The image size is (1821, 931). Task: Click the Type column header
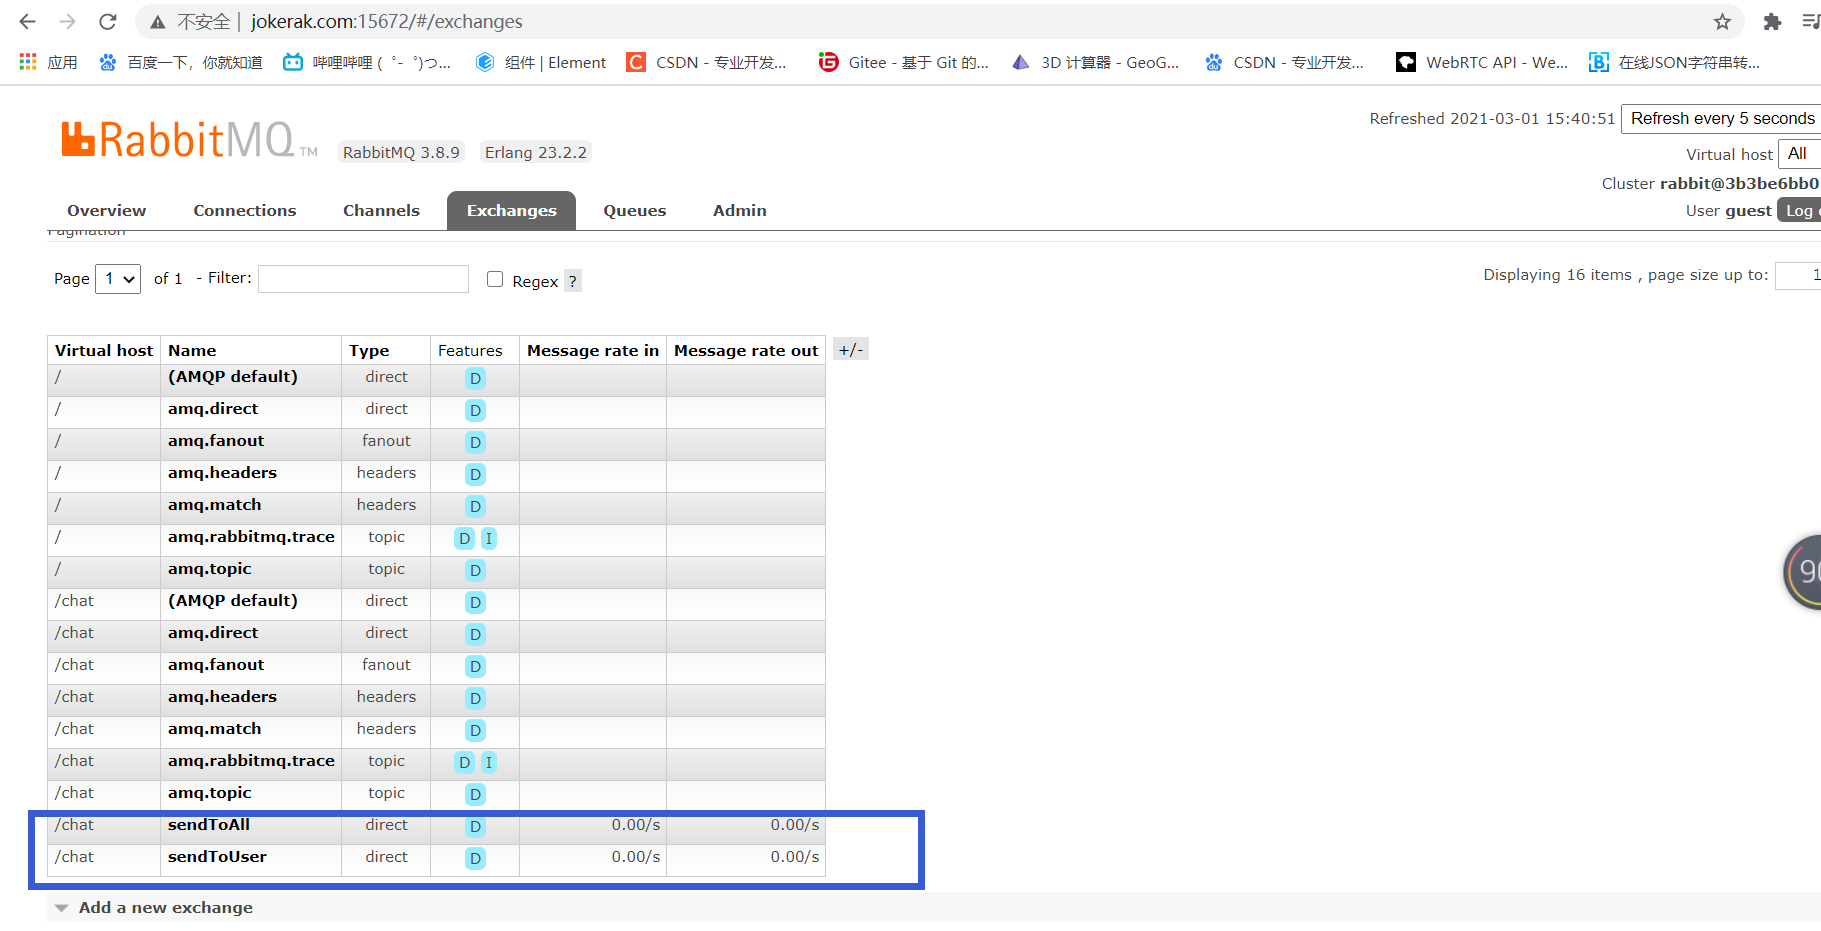pos(369,351)
